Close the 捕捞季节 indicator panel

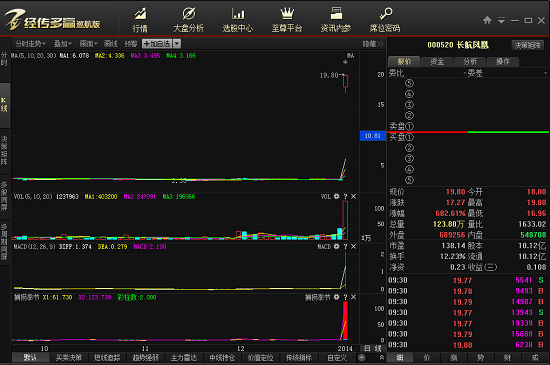354,297
